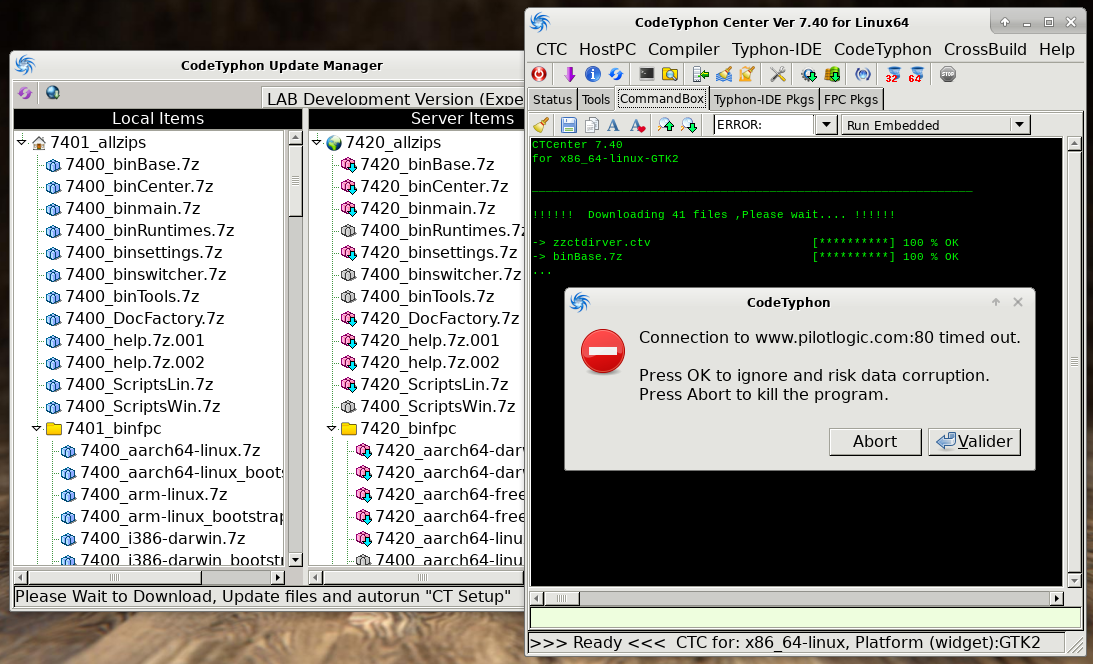This screenshot has height=664, width=1093.
Task: Click the CommandBox horizontal scrollbar thumb
Action: click(x=562, y=598)
